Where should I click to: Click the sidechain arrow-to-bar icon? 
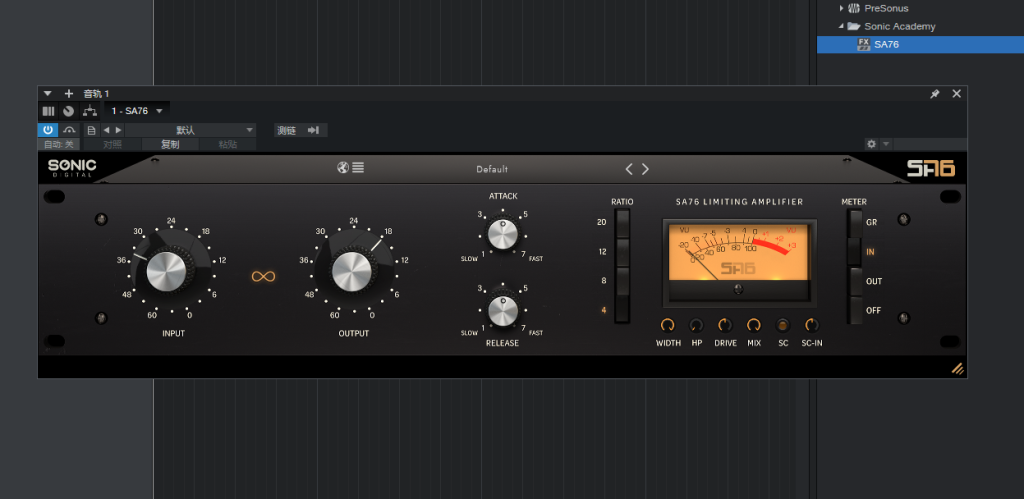pyautogui.click(x=313, y=130)
